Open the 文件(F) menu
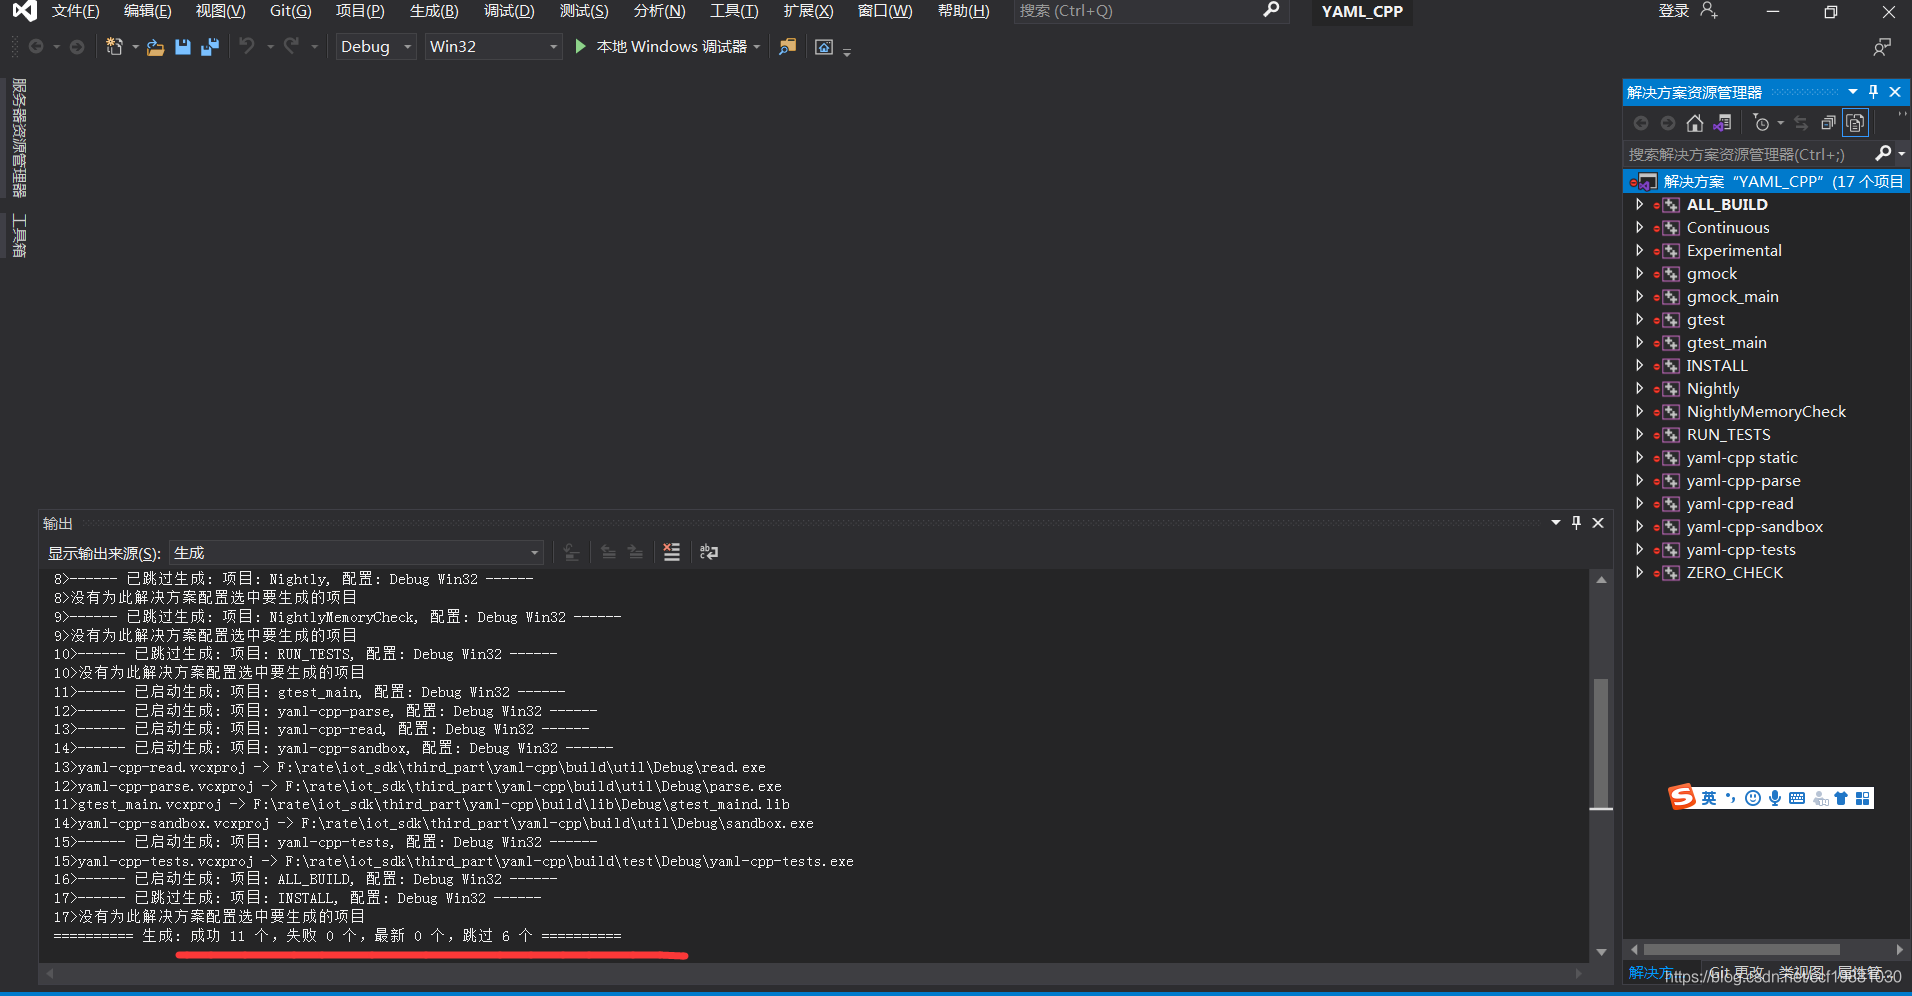Screen dimensions: 1912x996 coord(76,11)
